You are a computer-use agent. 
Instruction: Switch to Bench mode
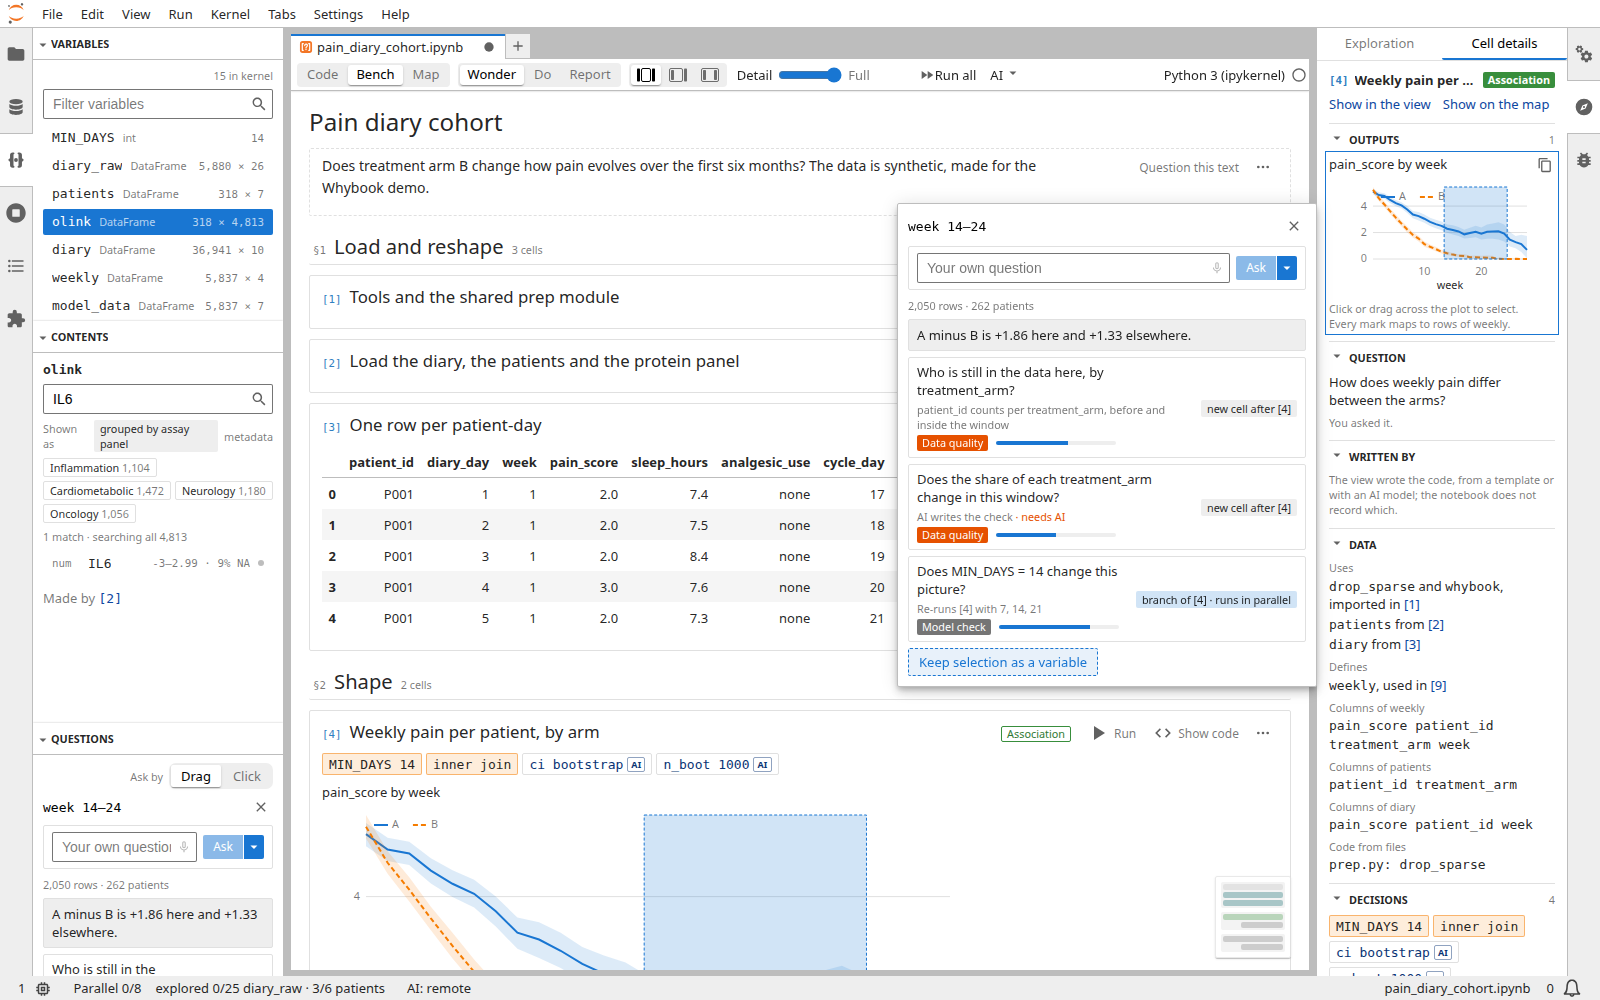(375, 75)
